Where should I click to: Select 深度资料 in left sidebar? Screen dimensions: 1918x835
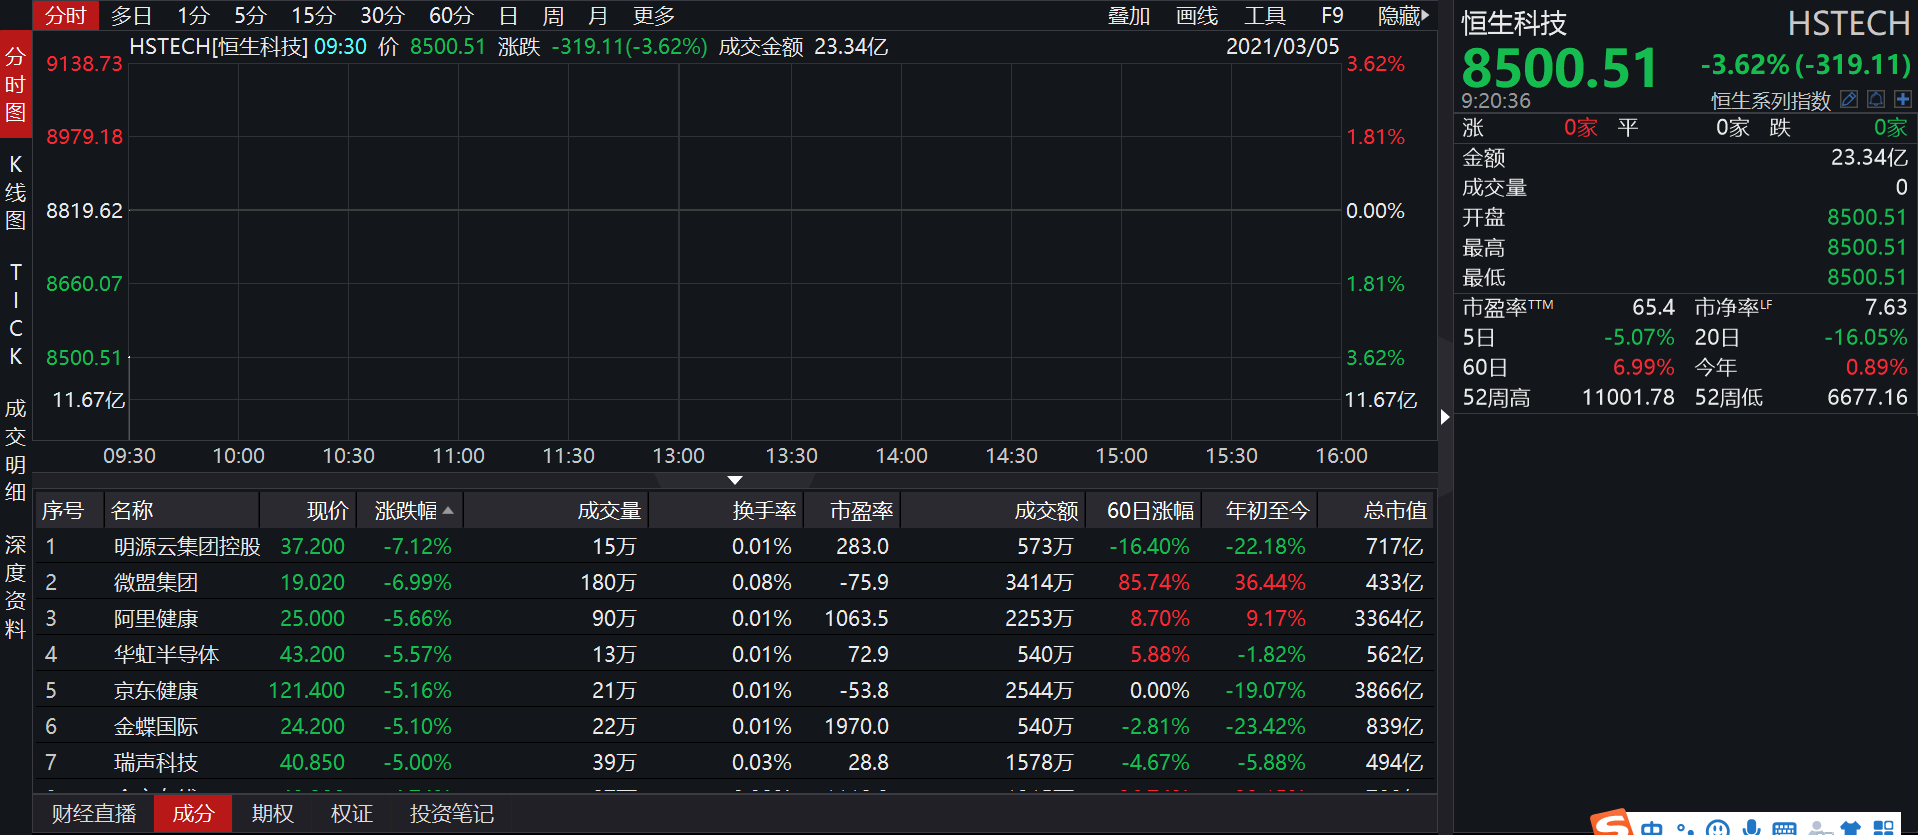(15, 586)
